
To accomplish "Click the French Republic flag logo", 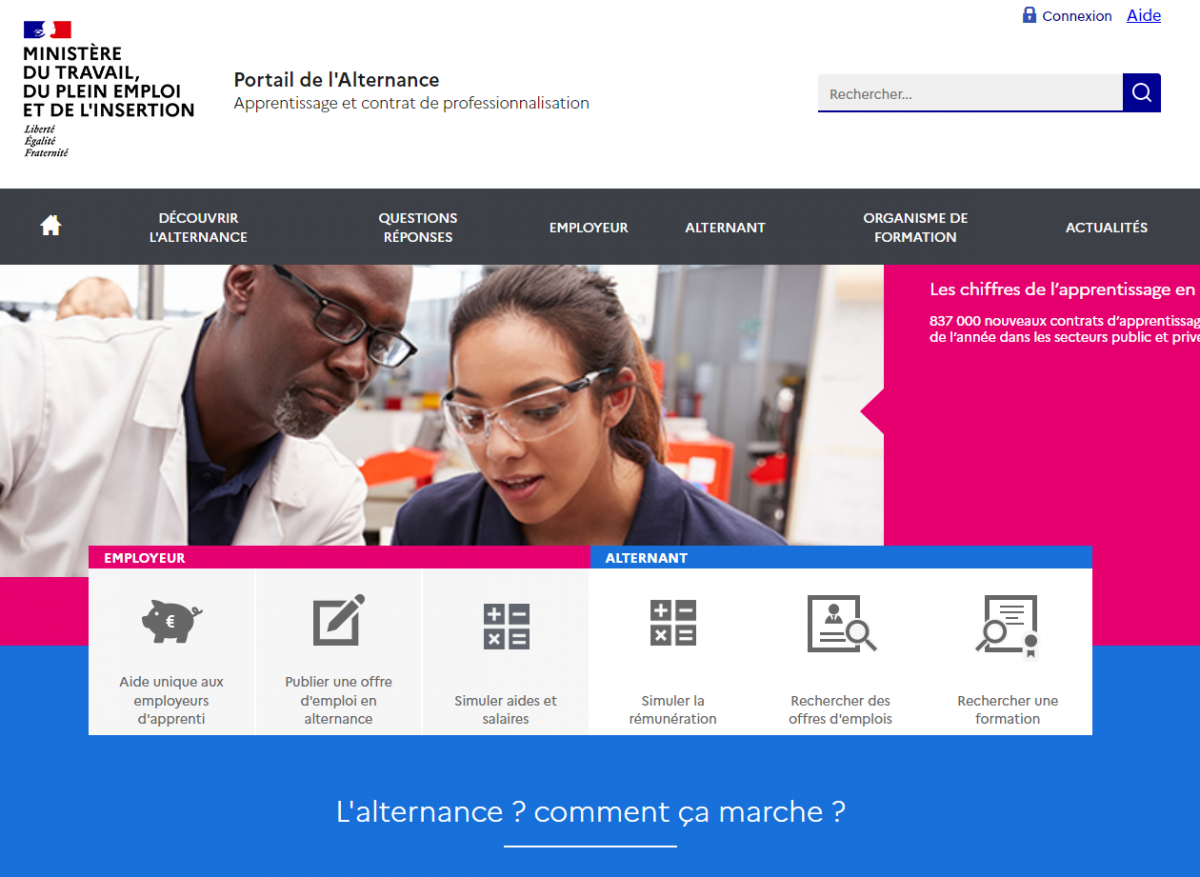I will (x=47, y=29).
